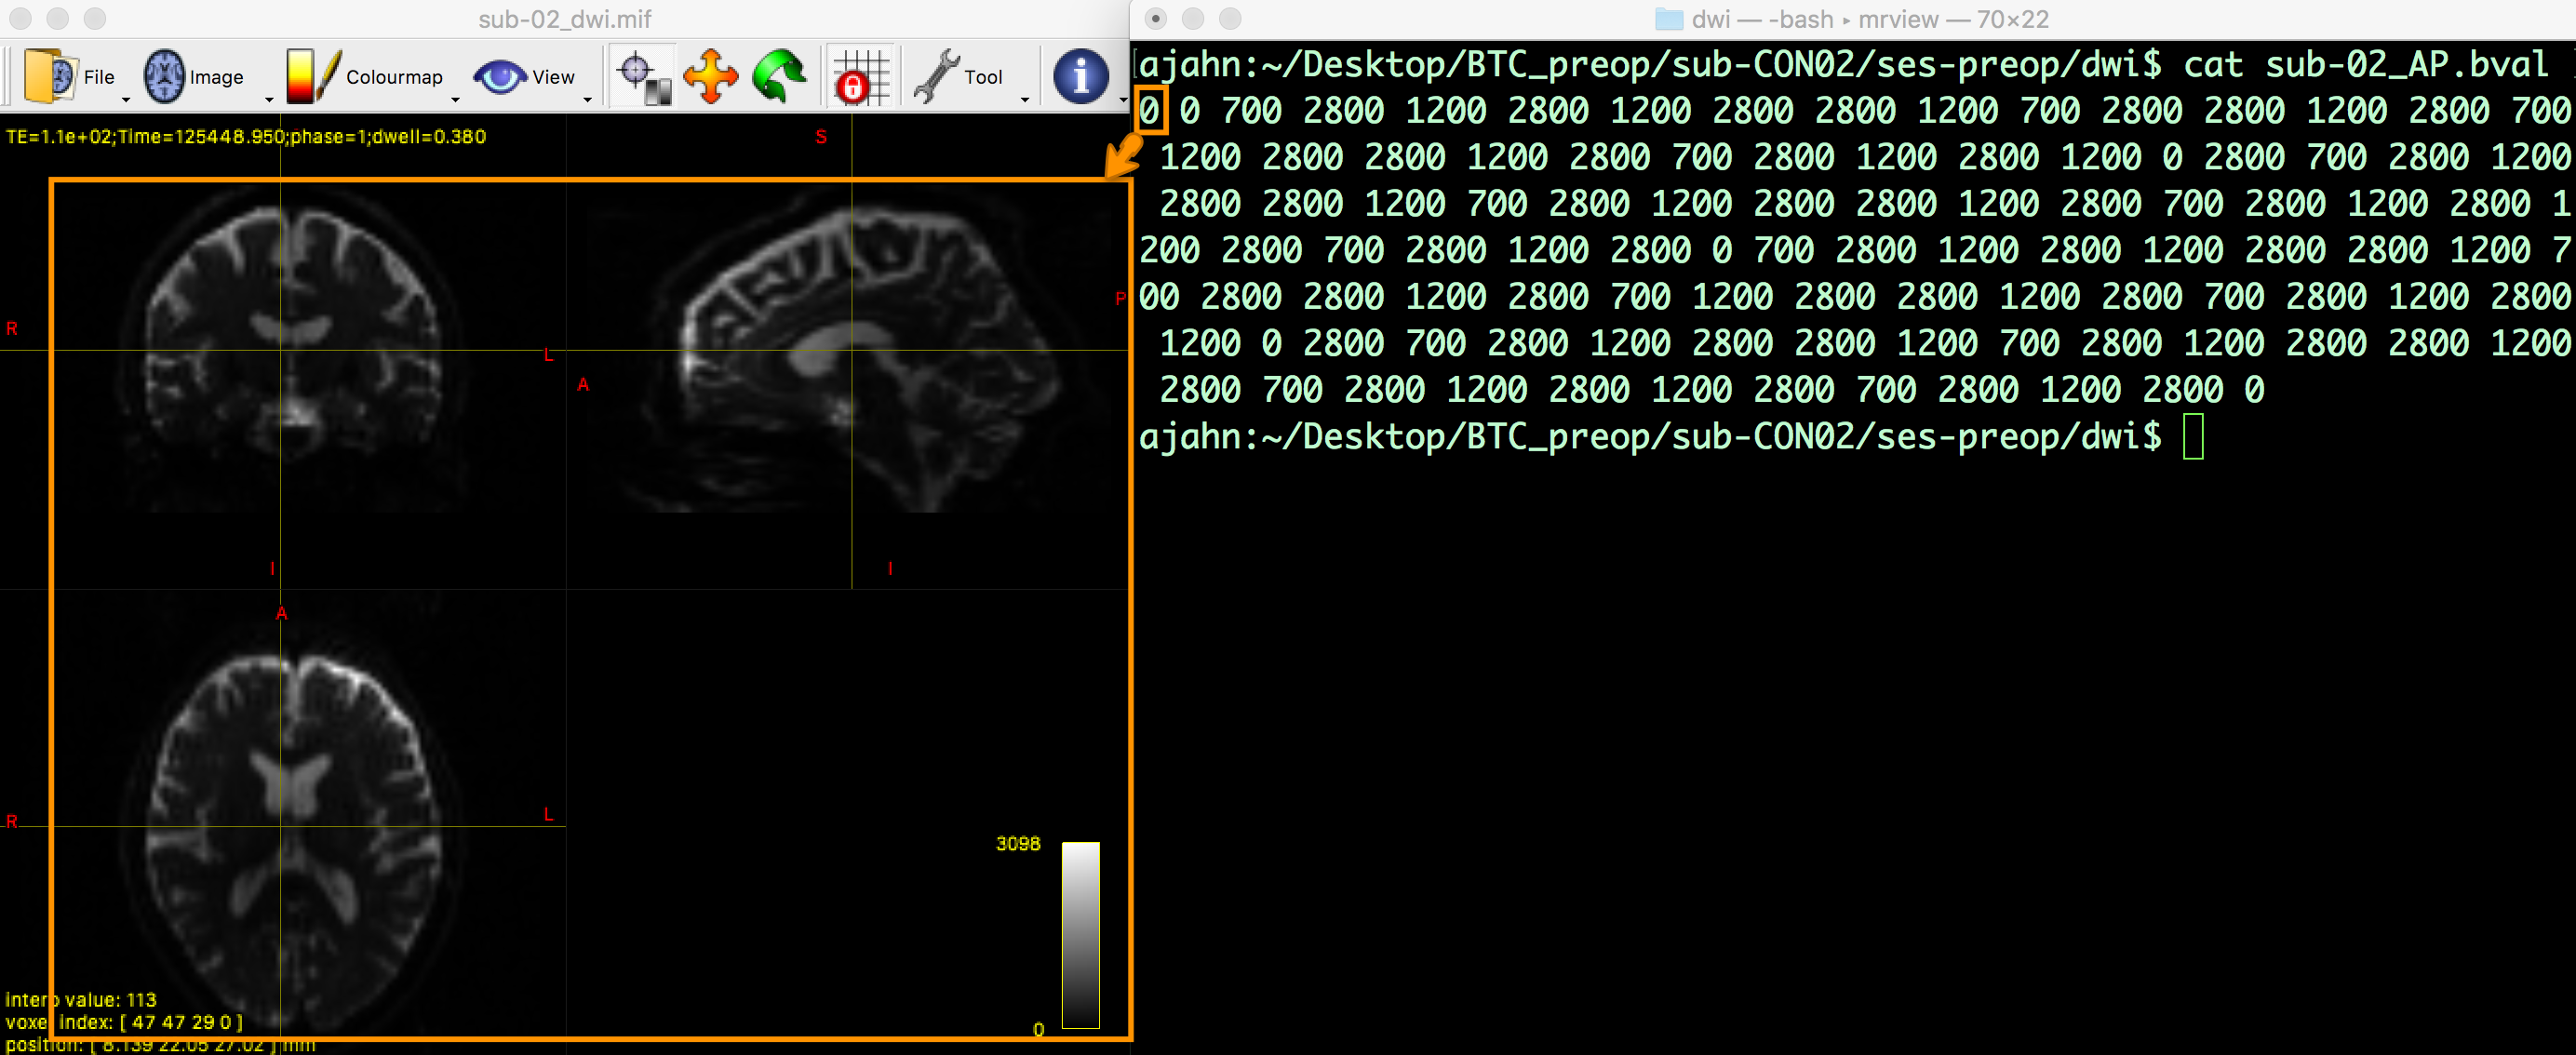The height and width of the screenshot is (1055, 2576).
Task: Click the interp value: 113 readout
Action: [81, 999]
